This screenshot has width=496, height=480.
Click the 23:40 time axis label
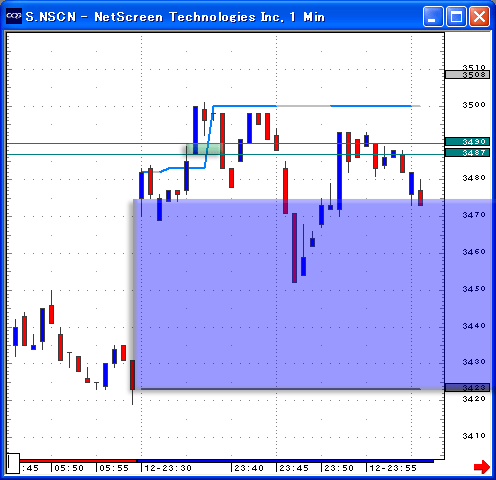pyautogui.click(x=249, y=468)
